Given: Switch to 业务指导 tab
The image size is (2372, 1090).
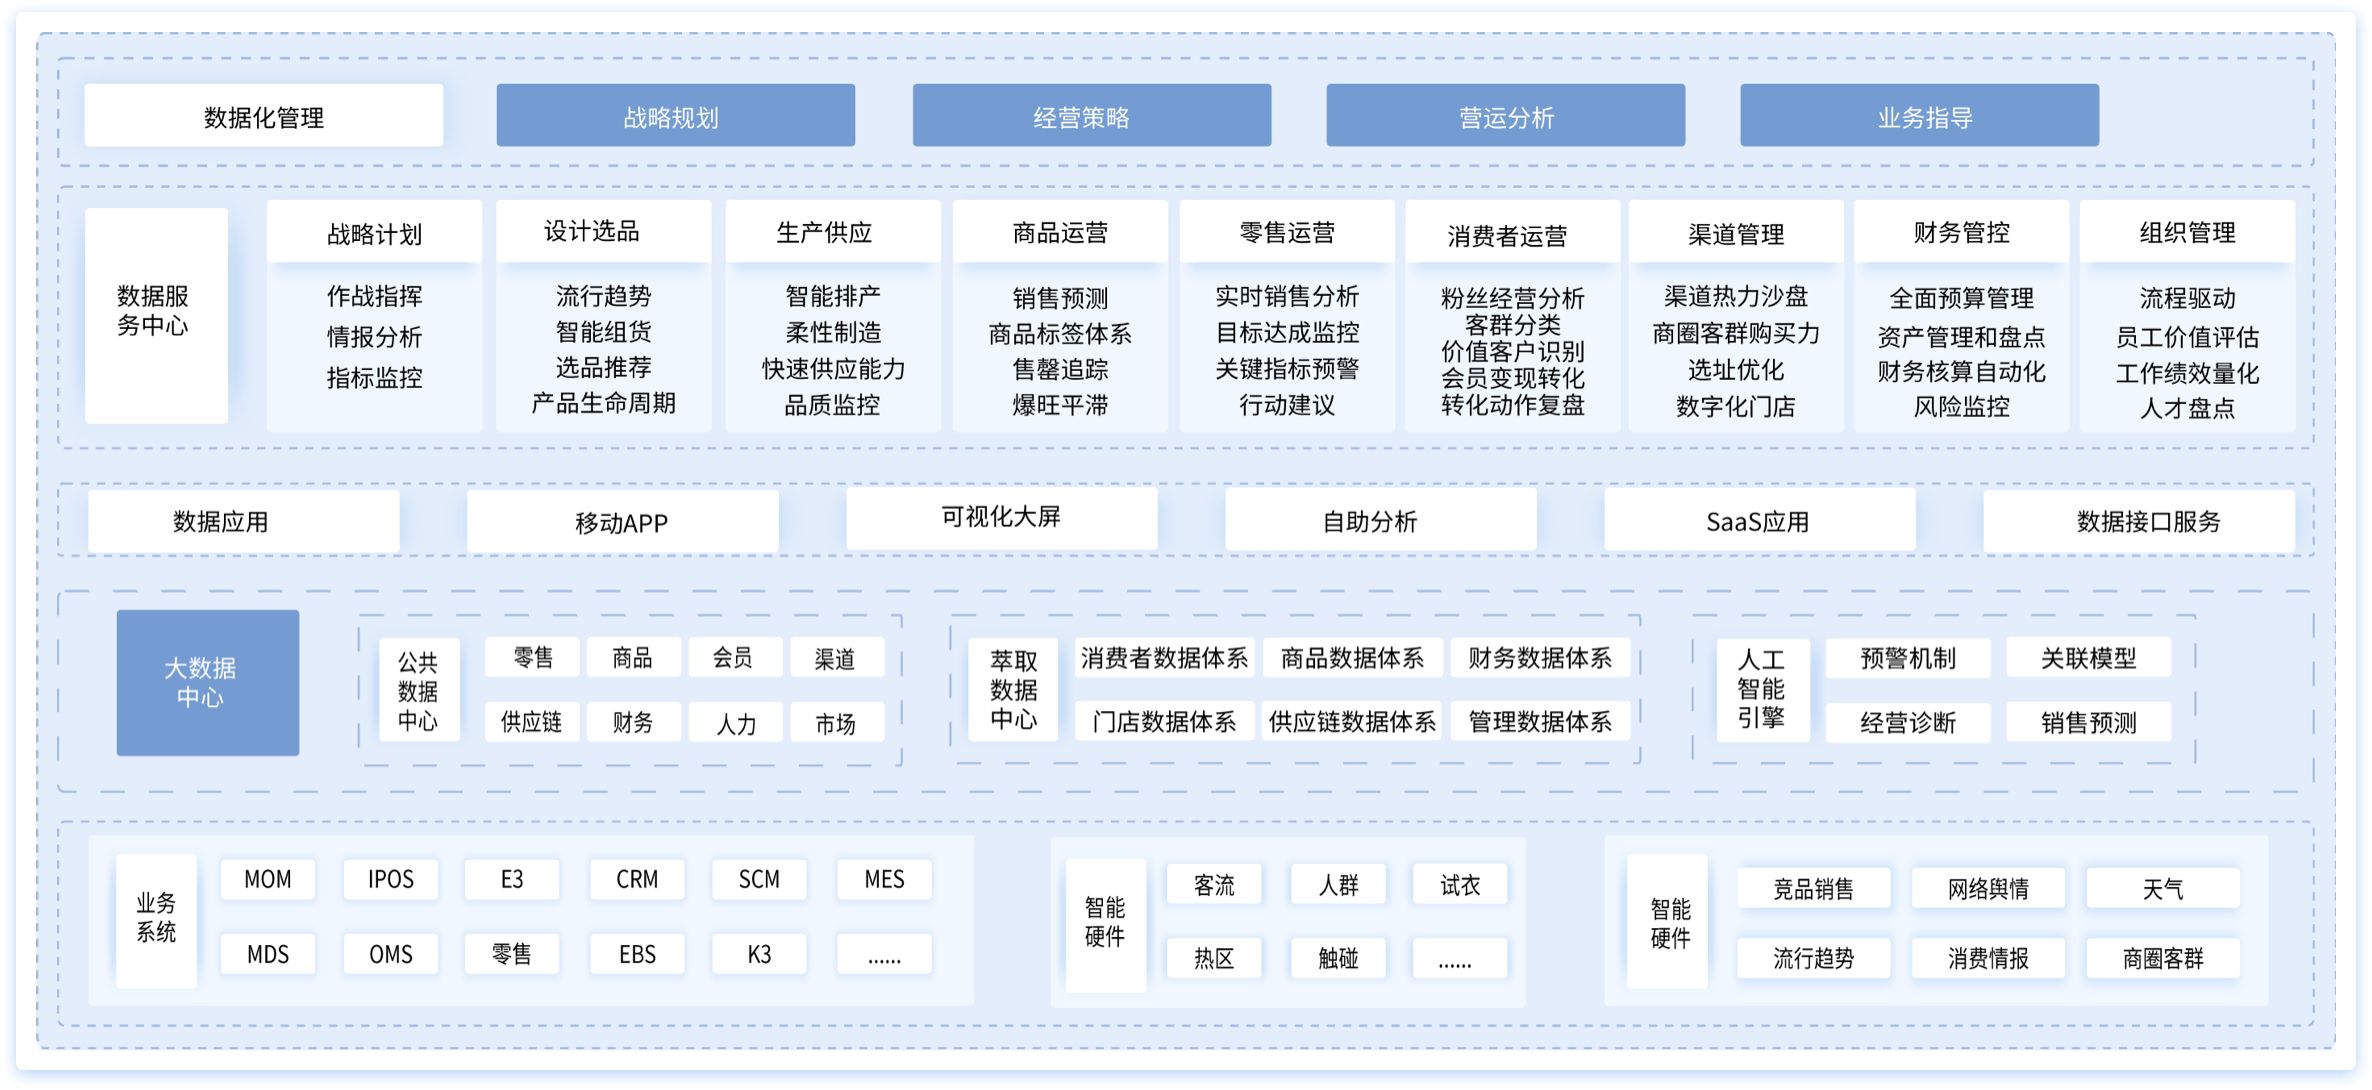Looking at the screenshot, I should tap(1919, 116).
